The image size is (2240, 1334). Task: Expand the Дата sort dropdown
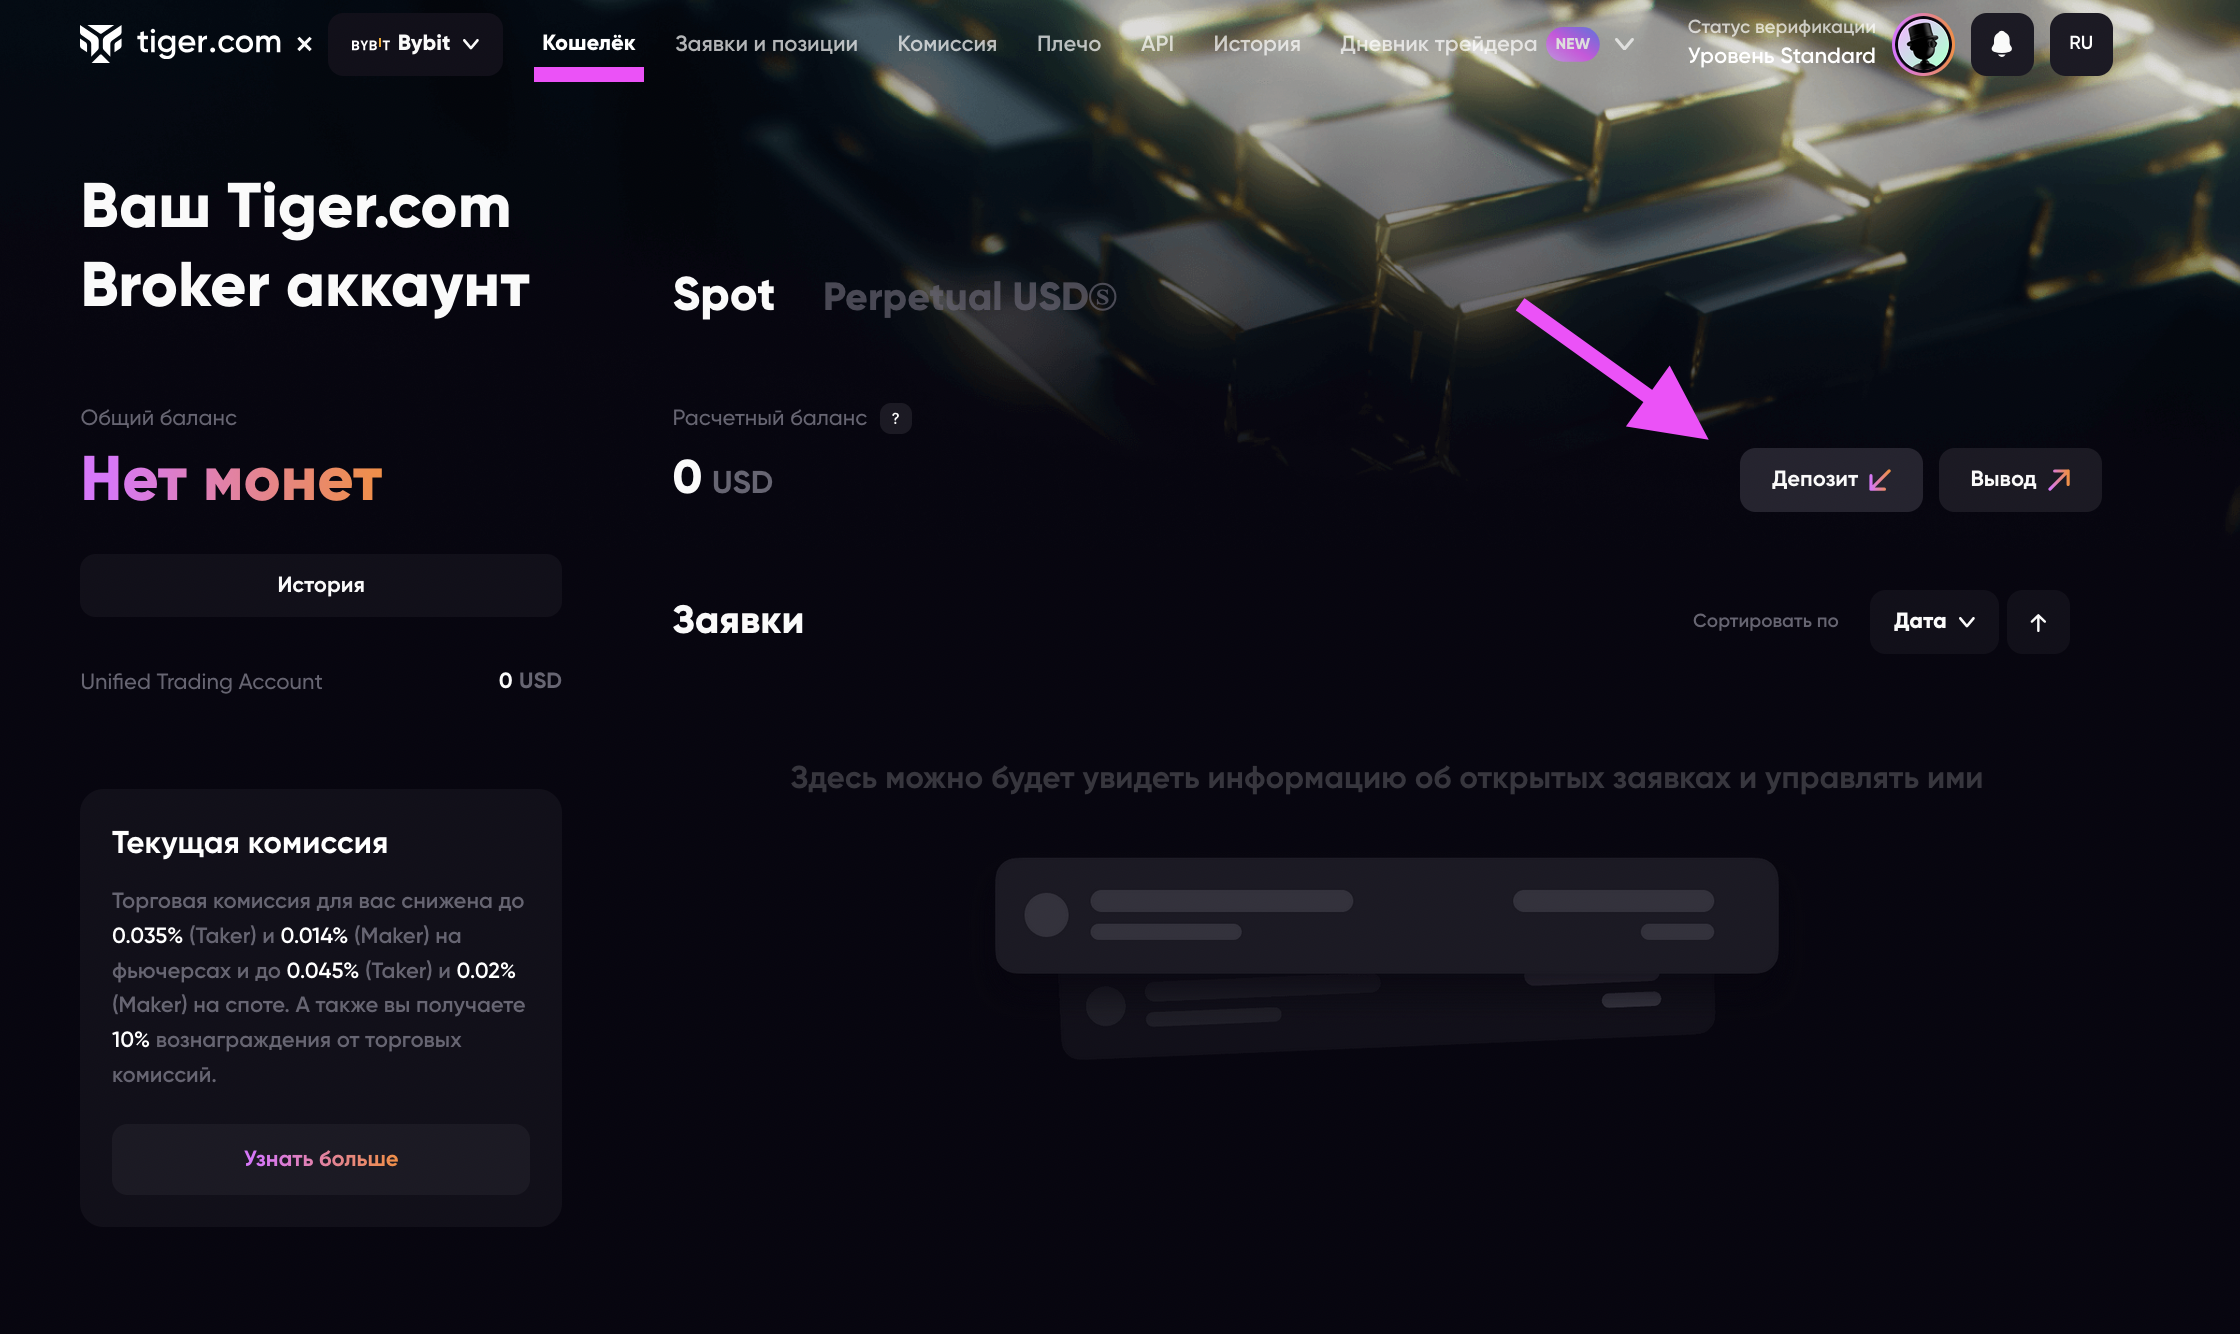pyautogui.click(x=1933, y=622)
